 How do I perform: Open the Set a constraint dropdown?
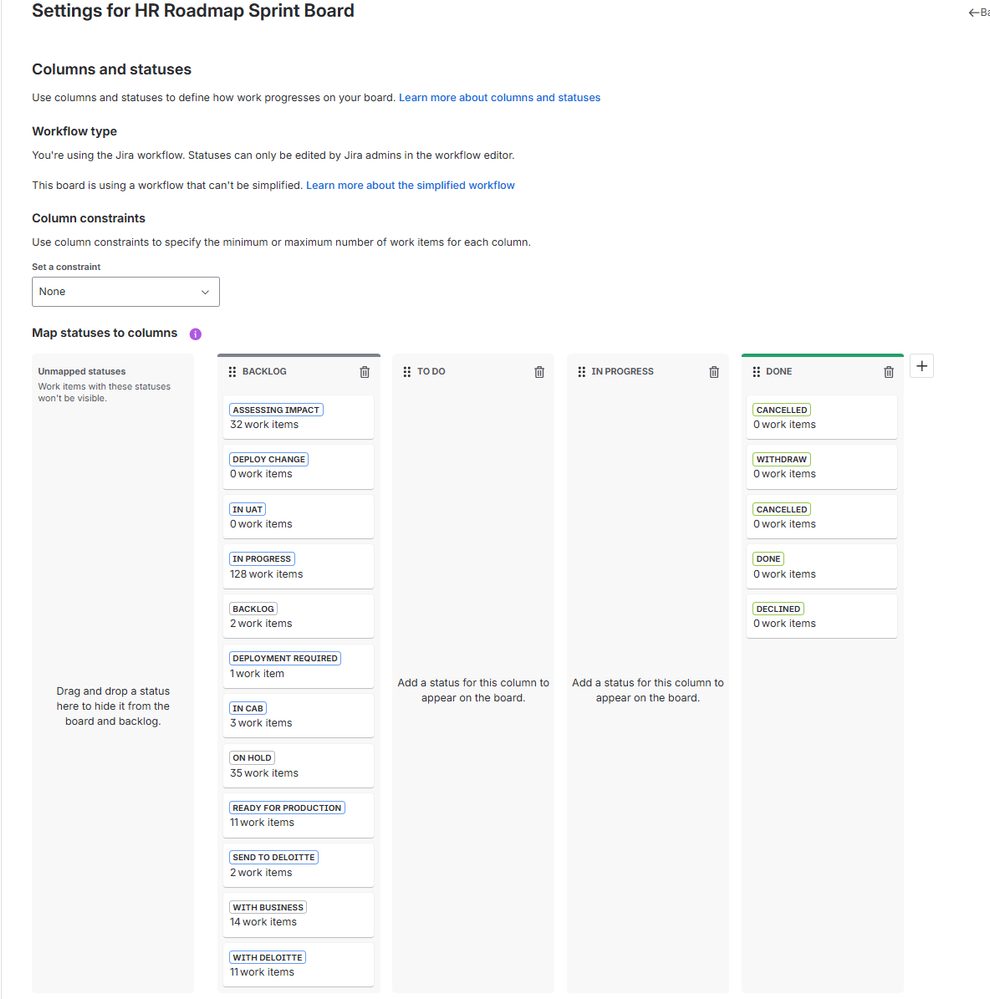(125, 291)
